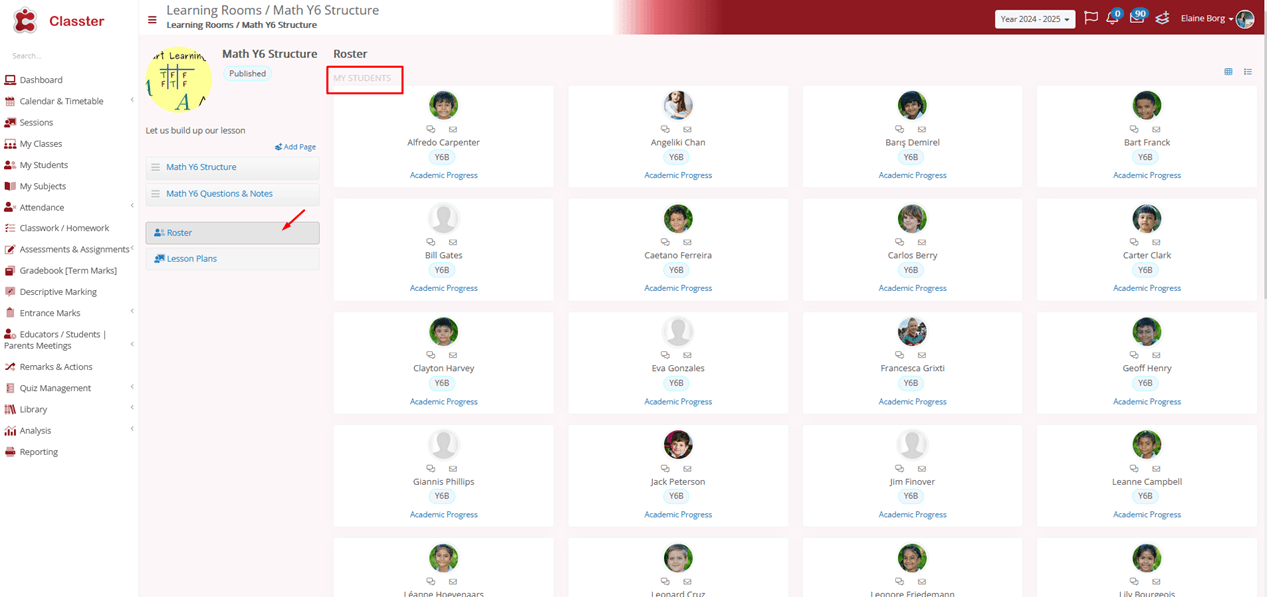Screen dimensions: 1267x597
Task: Select the Roster page in the list
Action: (x=232, y=233)
